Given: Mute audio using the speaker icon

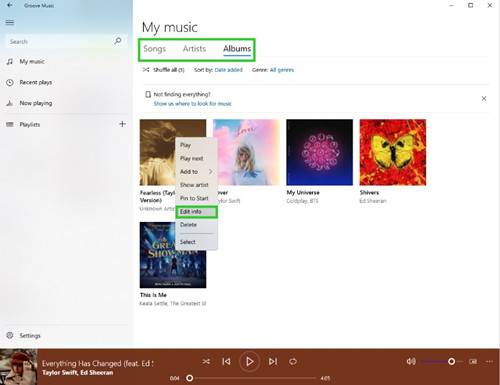Looking at the screenshot, I should click(x=411, y=361).
